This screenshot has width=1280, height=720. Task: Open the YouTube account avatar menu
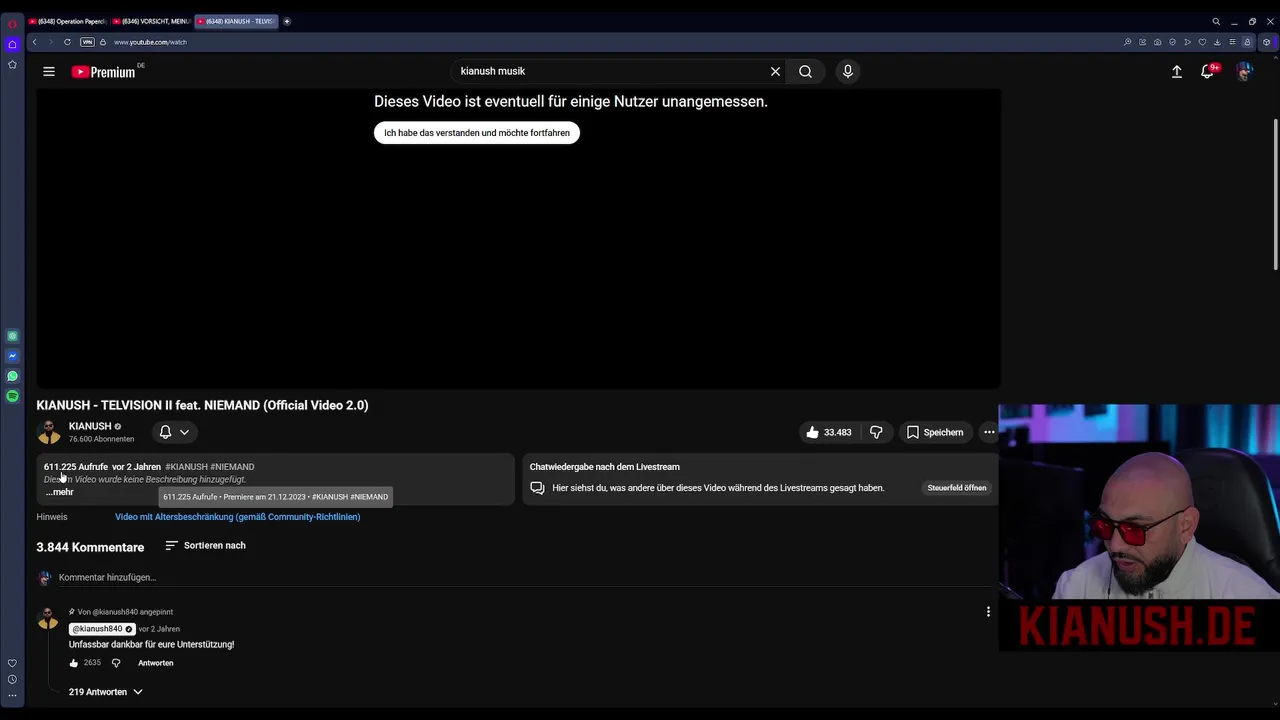click(x=1244, y=71)
